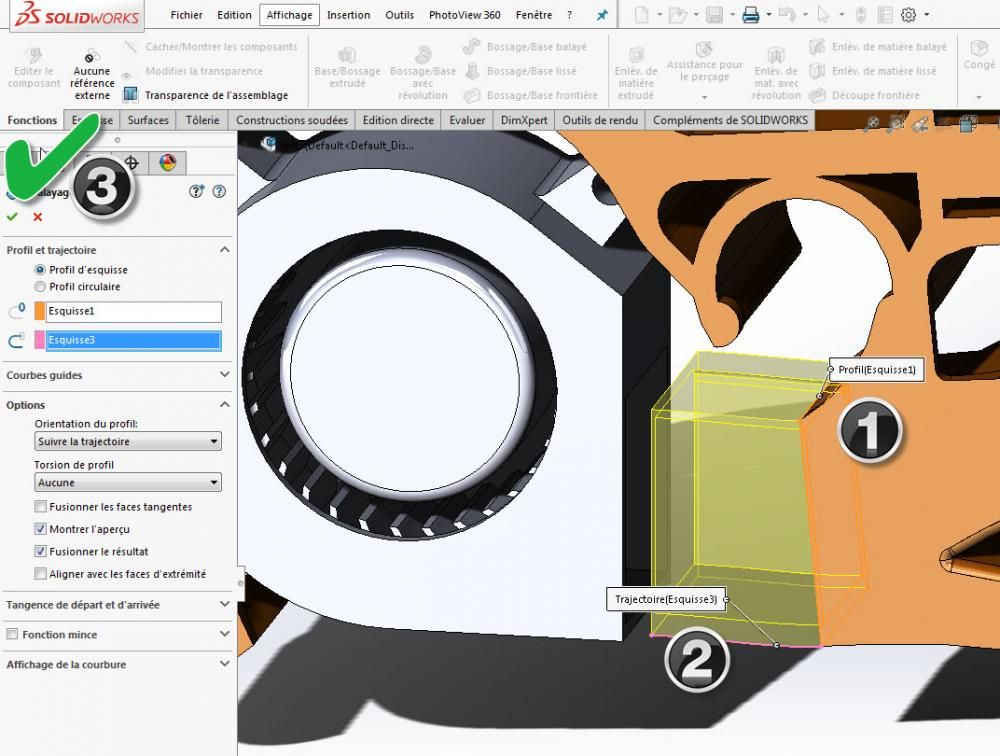Click the help question mark icon in panel
Image resolution: width=1000 pixels, height=756 pixels.
pos(219,192)
